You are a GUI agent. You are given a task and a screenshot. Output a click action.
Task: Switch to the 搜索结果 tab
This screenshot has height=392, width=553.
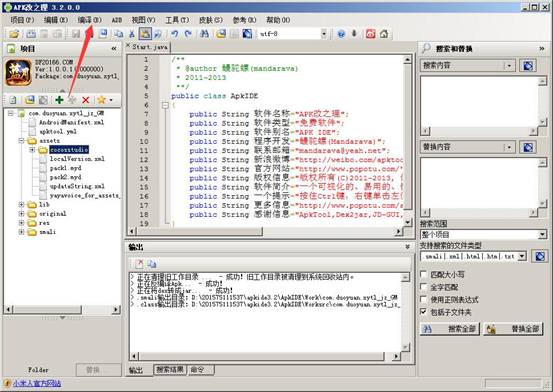tap(170, 369)
